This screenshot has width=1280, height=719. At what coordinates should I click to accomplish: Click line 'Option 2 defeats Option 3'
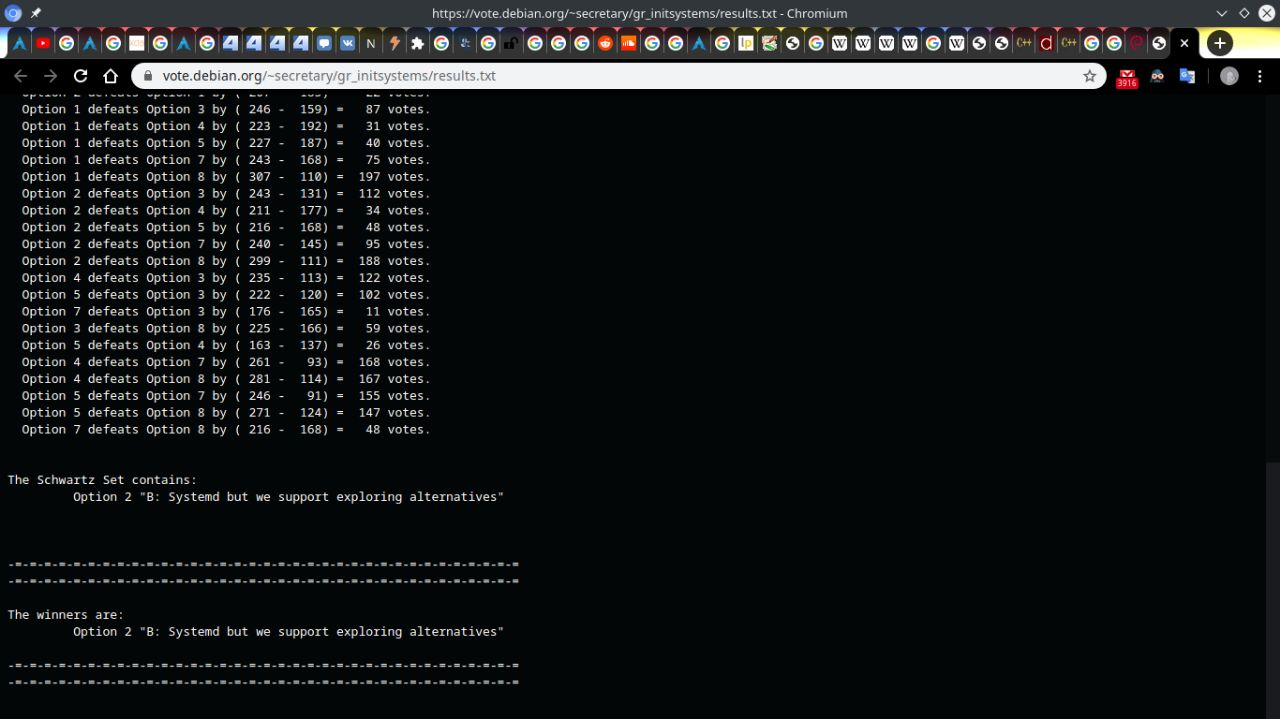(226, 193)
